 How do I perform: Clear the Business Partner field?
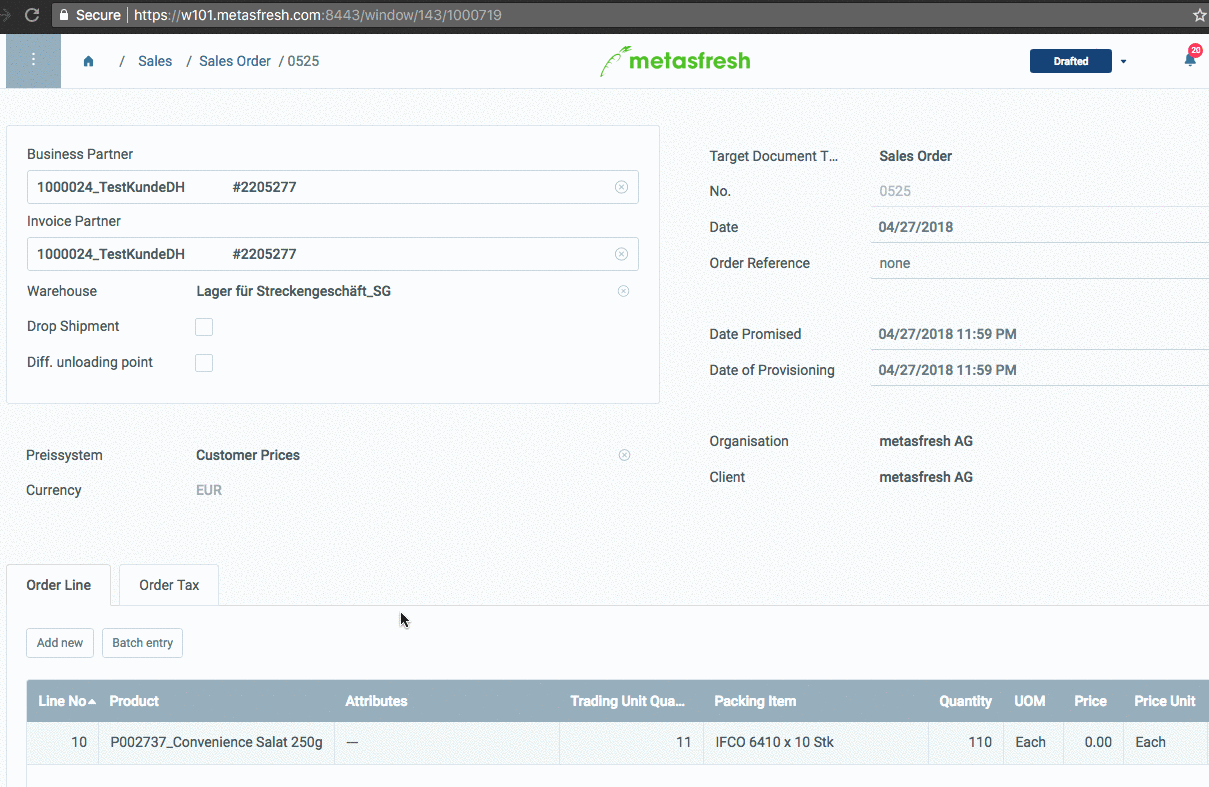[x=621, y=187]
